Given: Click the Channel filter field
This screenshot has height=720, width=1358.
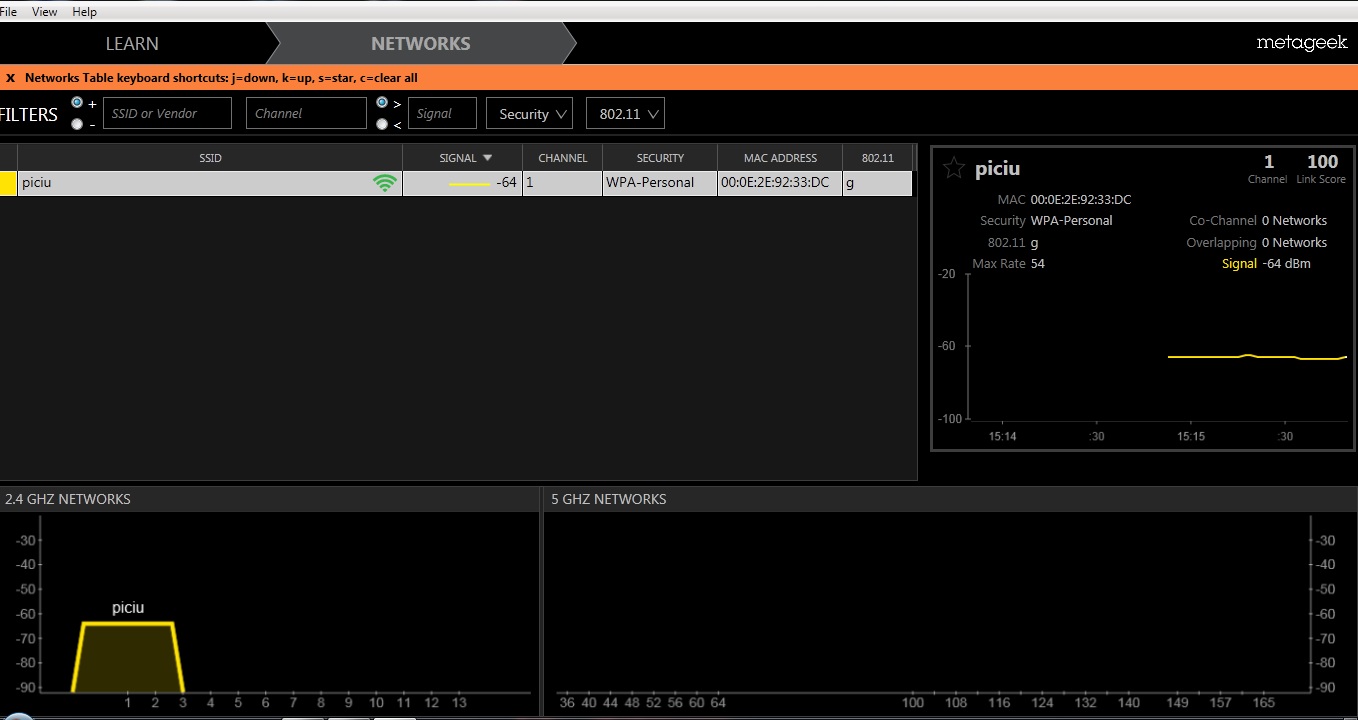Looking at the screenshot, I should click(306, 113).
